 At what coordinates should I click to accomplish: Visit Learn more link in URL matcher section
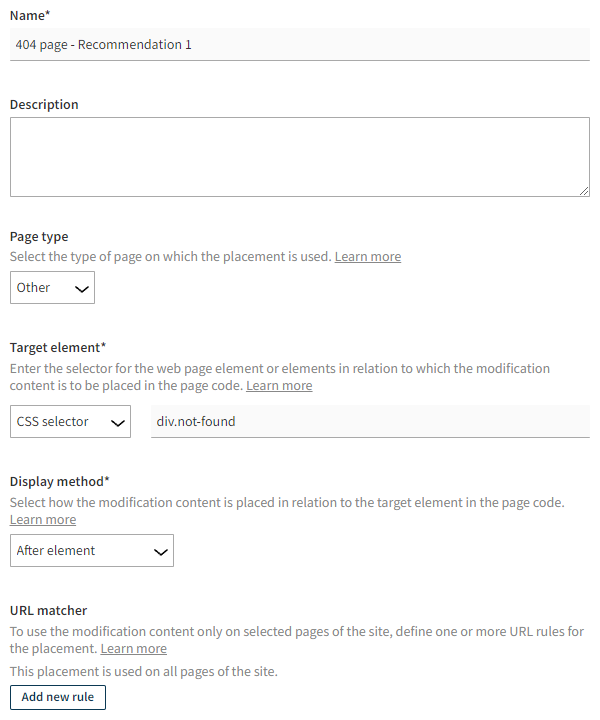[134, 649]
